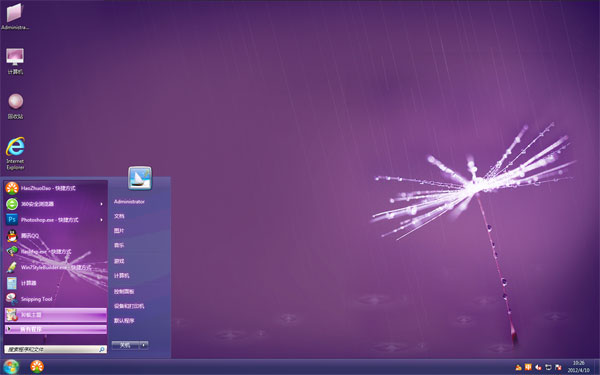The width and height of the screenshot is (600, 375).
Task: Click the 关机 shut down button
Action: pos(126,345)
